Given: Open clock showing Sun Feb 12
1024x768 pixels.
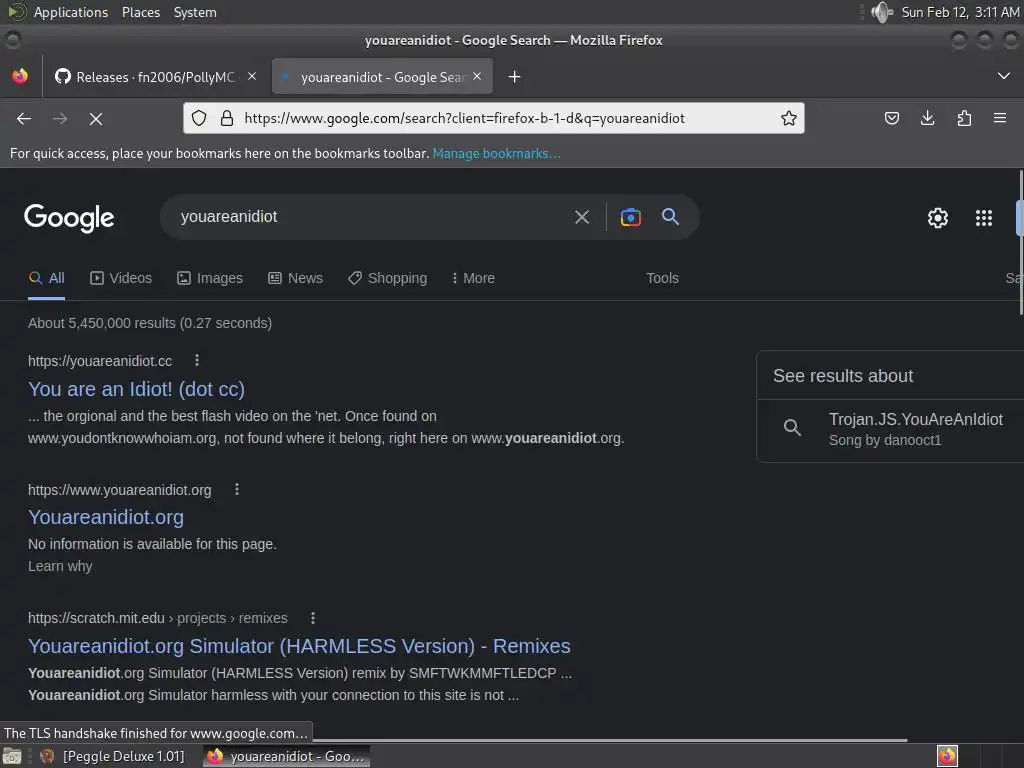Looking at the screenshot, I should point(960,12).
